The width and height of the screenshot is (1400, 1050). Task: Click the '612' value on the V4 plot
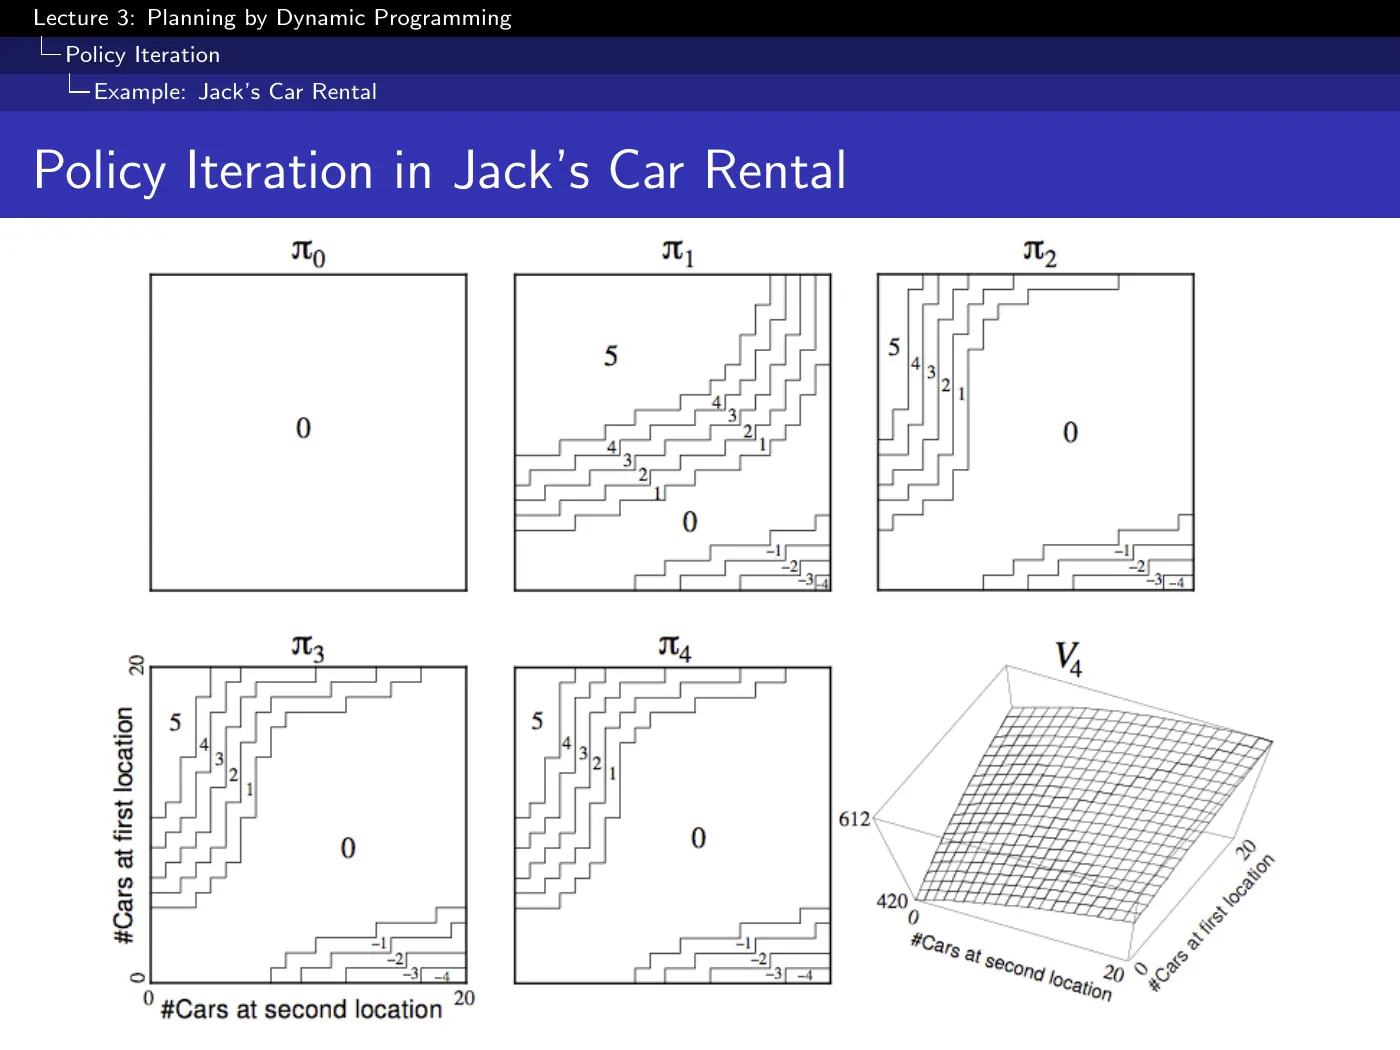coord(854,820)
